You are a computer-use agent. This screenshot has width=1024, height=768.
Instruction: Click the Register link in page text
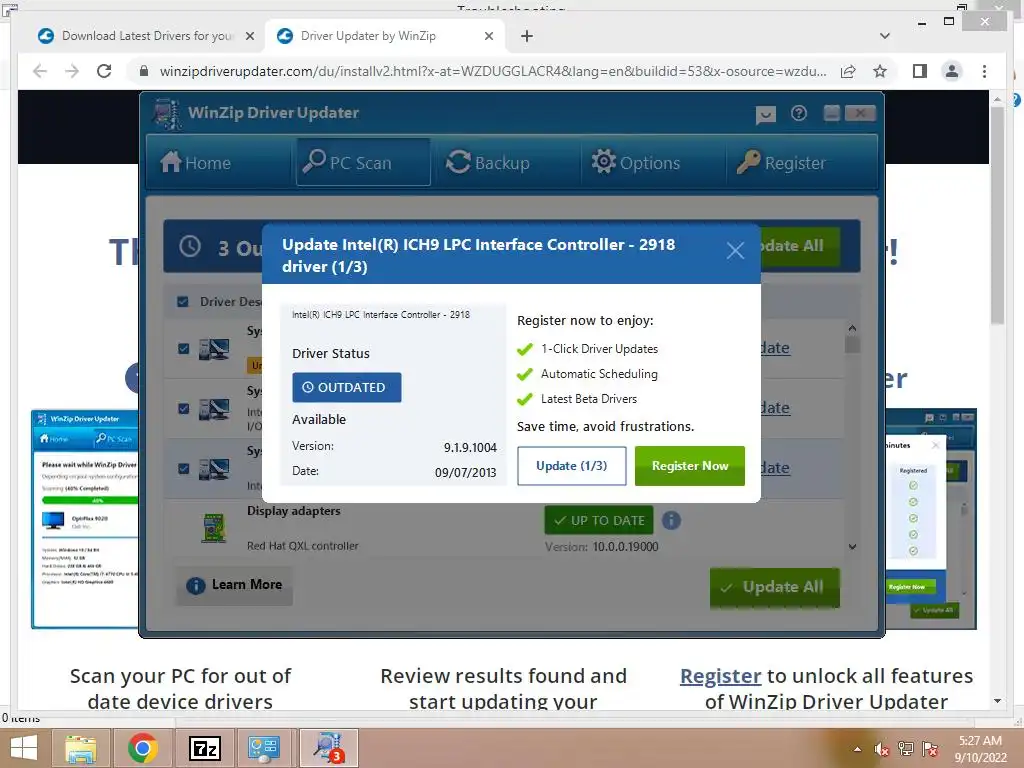[720, 676]
